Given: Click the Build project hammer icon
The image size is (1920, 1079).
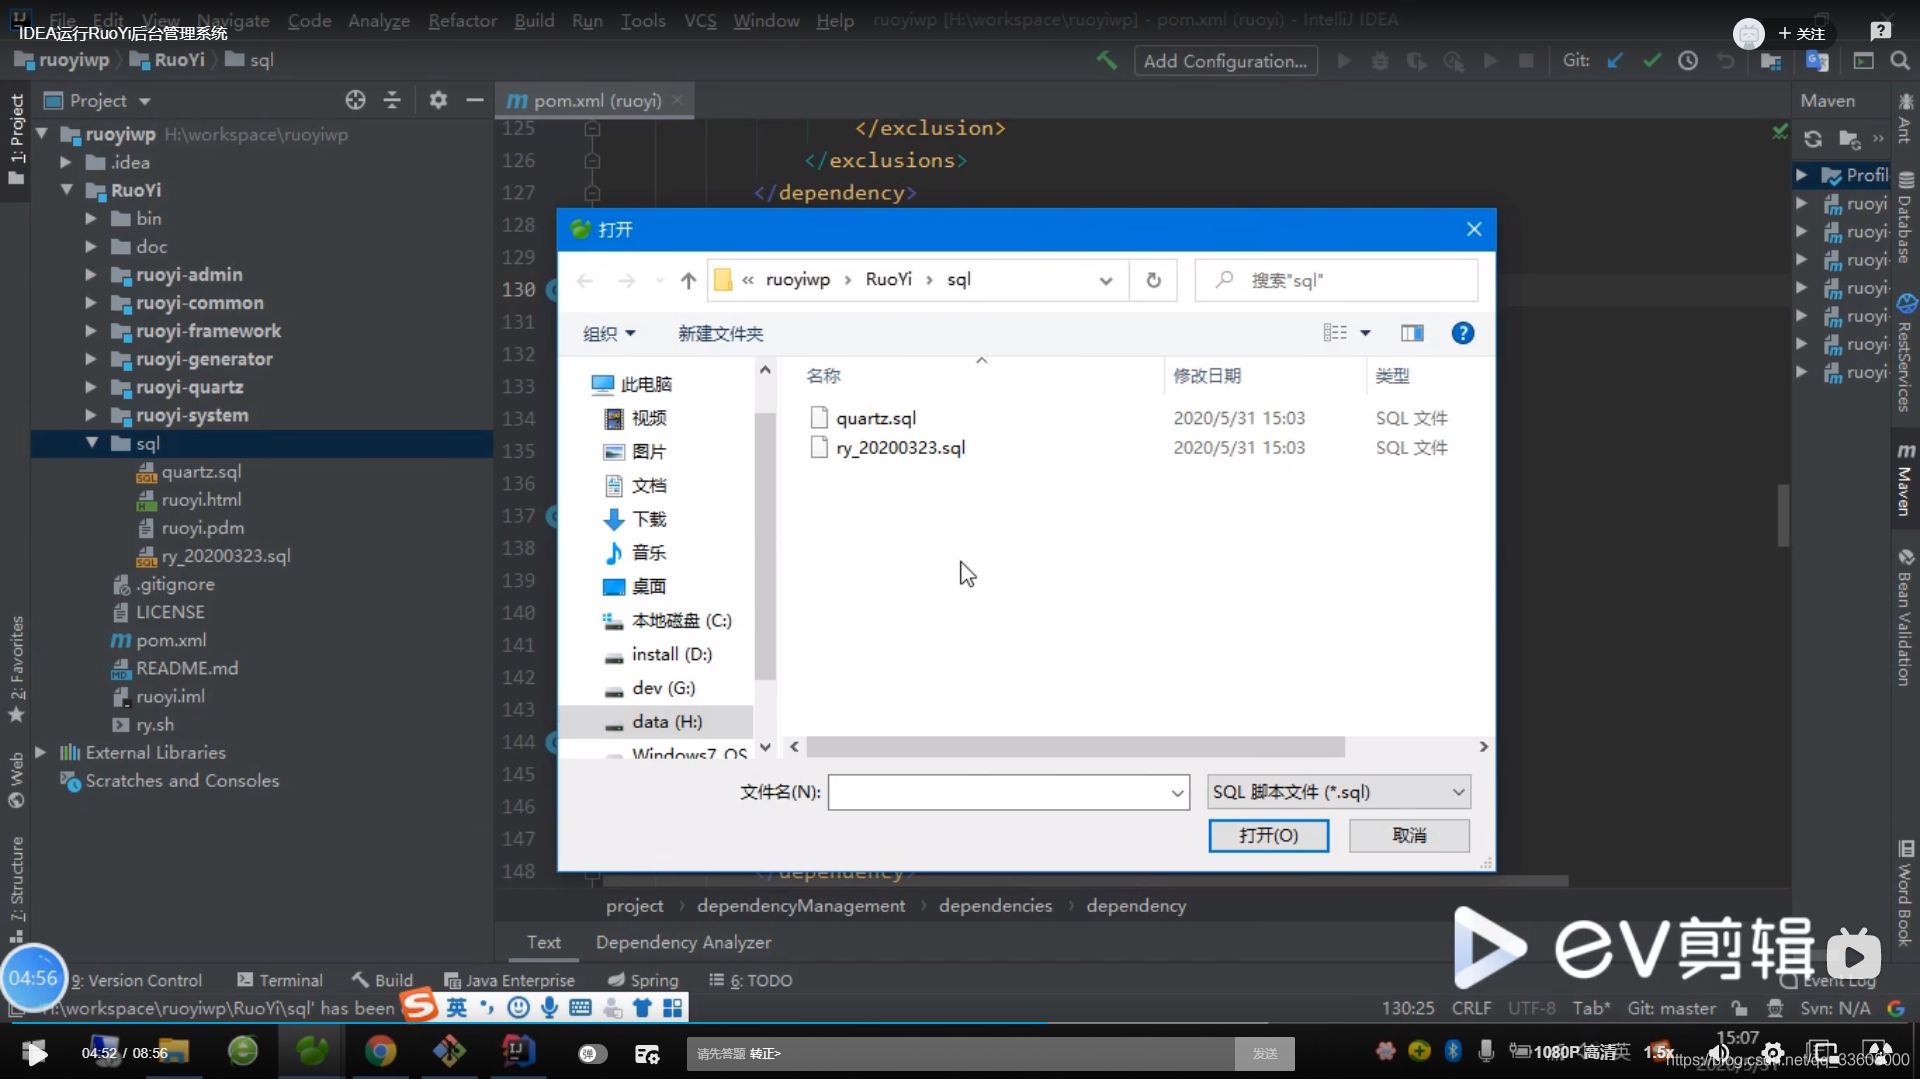Looking at the screenshot, I should point(1107,60).
